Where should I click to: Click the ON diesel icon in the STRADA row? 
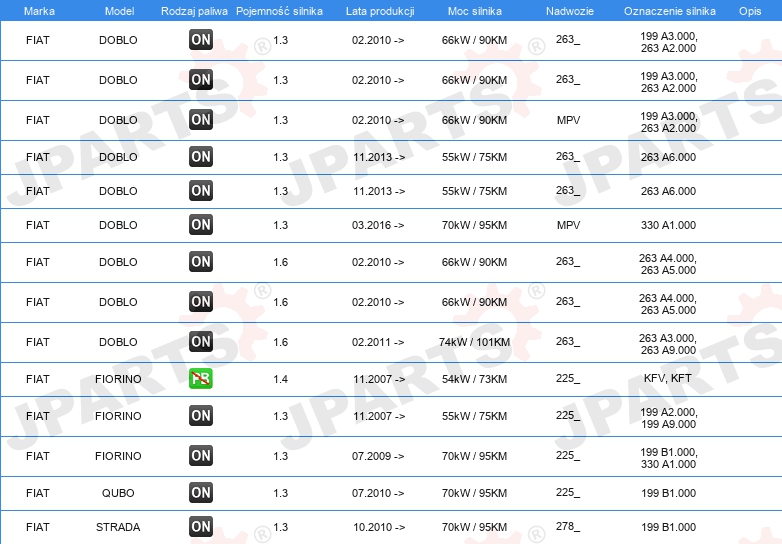(x=201, y=527)
